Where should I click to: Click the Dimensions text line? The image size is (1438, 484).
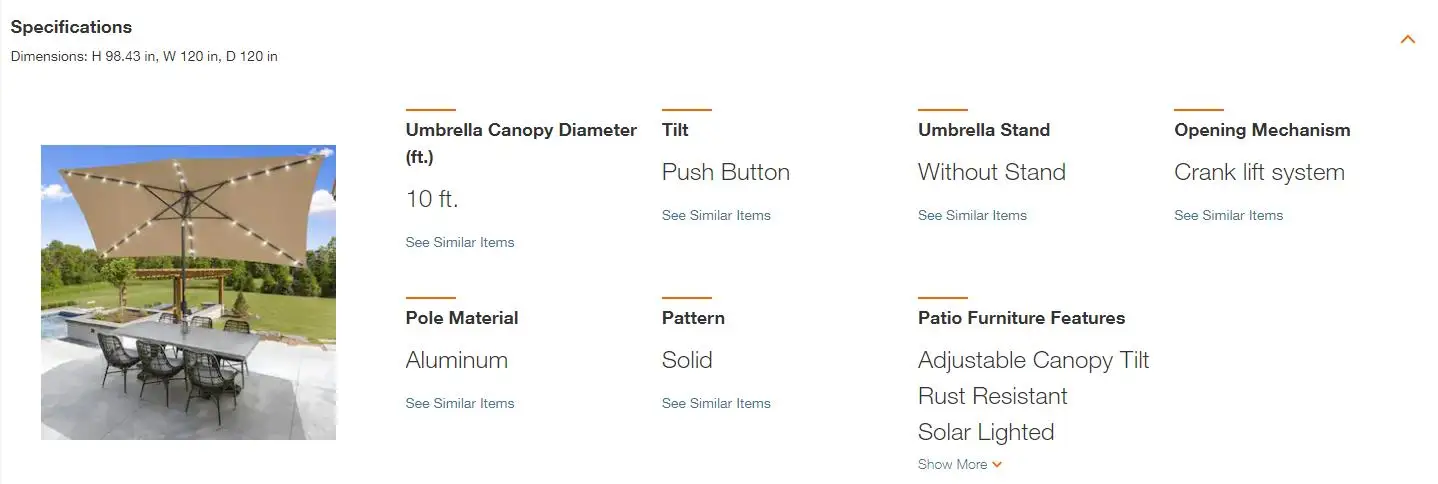click(144, 56)
